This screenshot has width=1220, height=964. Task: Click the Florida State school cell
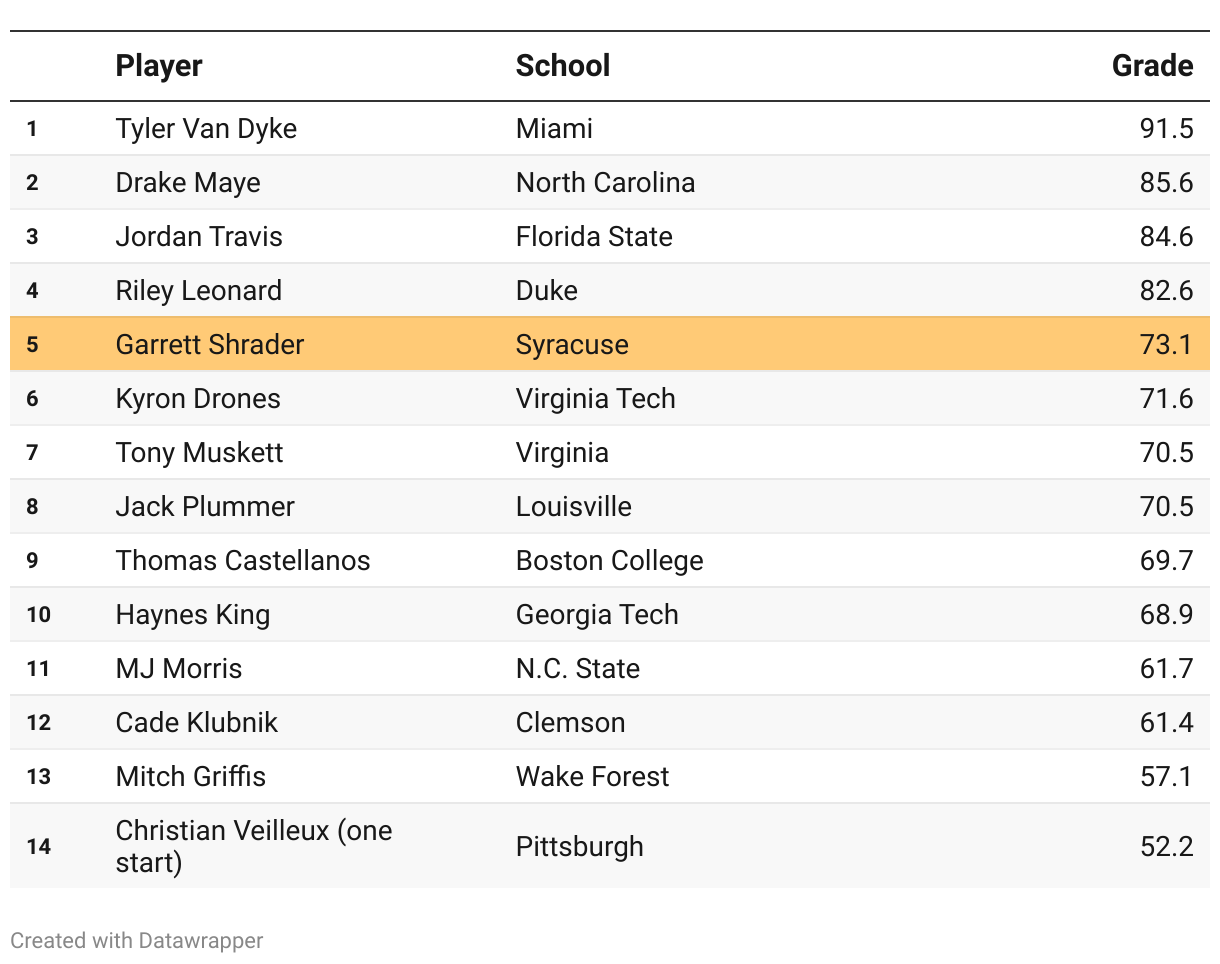point(594,237)
